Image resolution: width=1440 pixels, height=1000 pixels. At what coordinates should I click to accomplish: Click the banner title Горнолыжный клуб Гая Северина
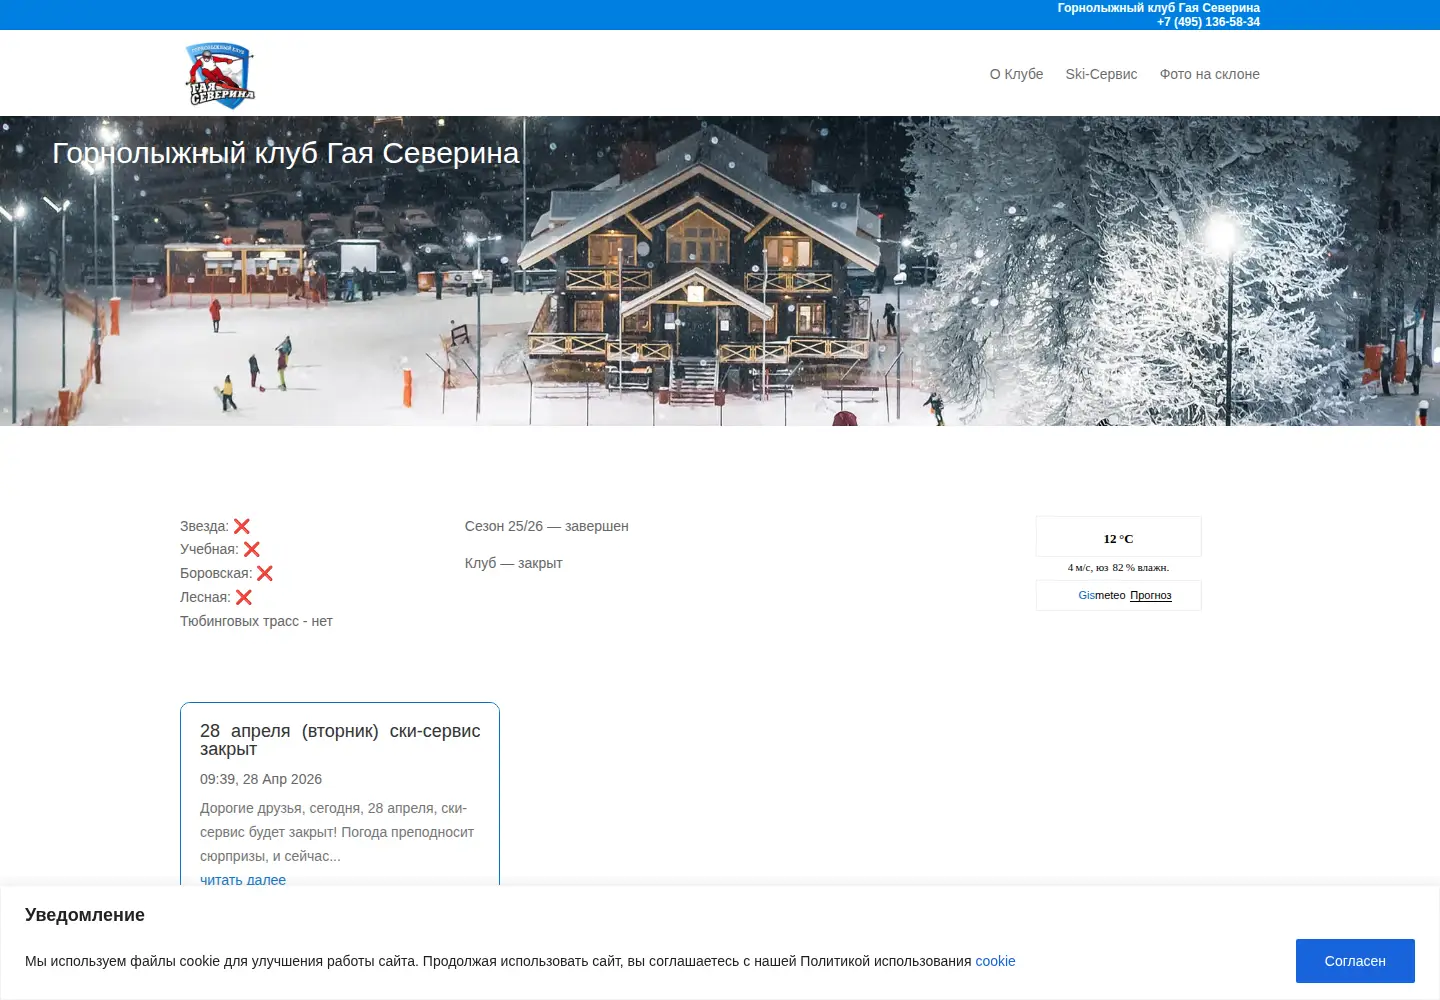[x=286, y=153]
